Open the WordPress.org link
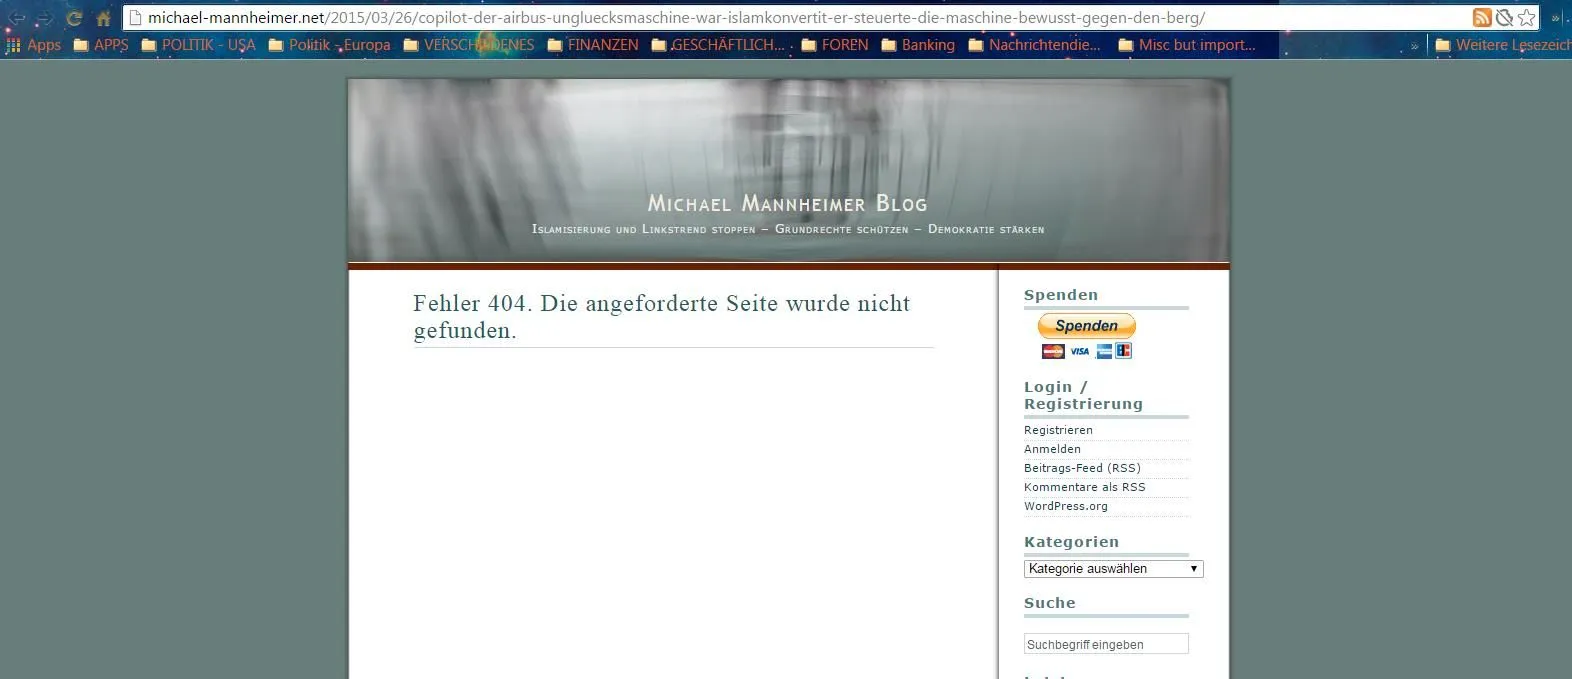The image size is (1572, 679). click(x=1066, y=506)
